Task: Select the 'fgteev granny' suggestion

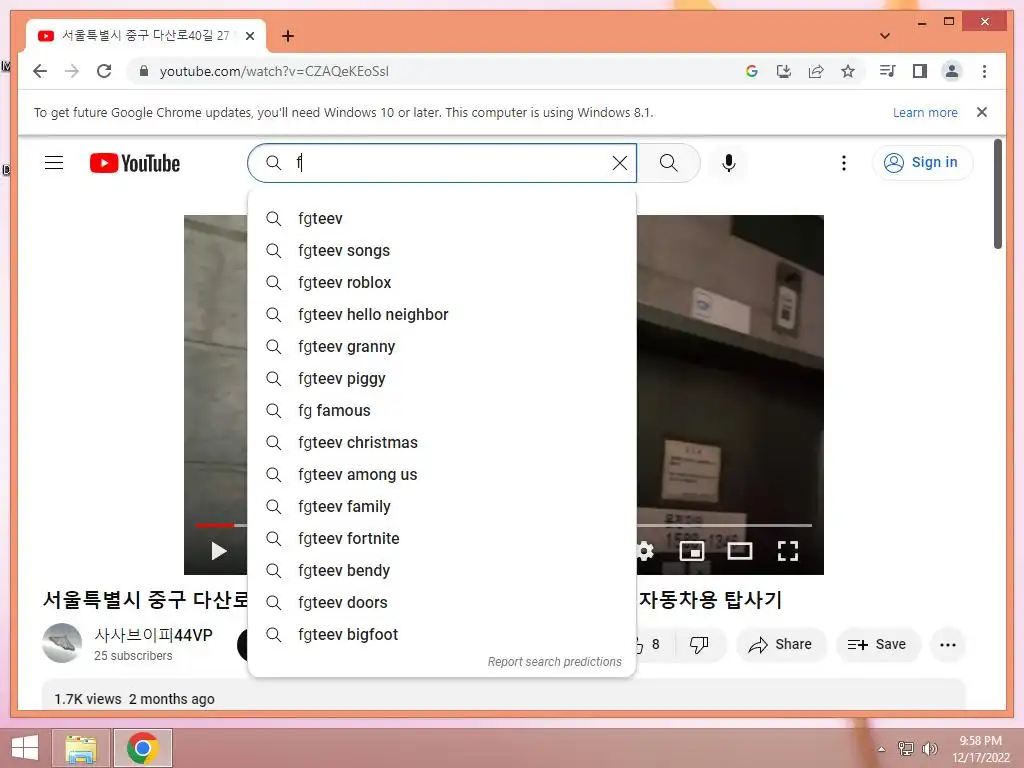Action: [x=441, y=346]
